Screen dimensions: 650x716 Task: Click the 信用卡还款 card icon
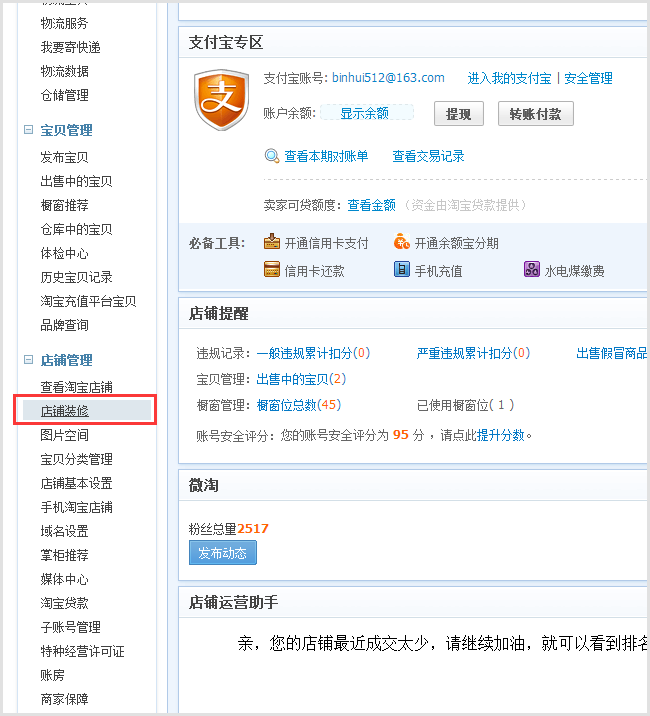272,269
